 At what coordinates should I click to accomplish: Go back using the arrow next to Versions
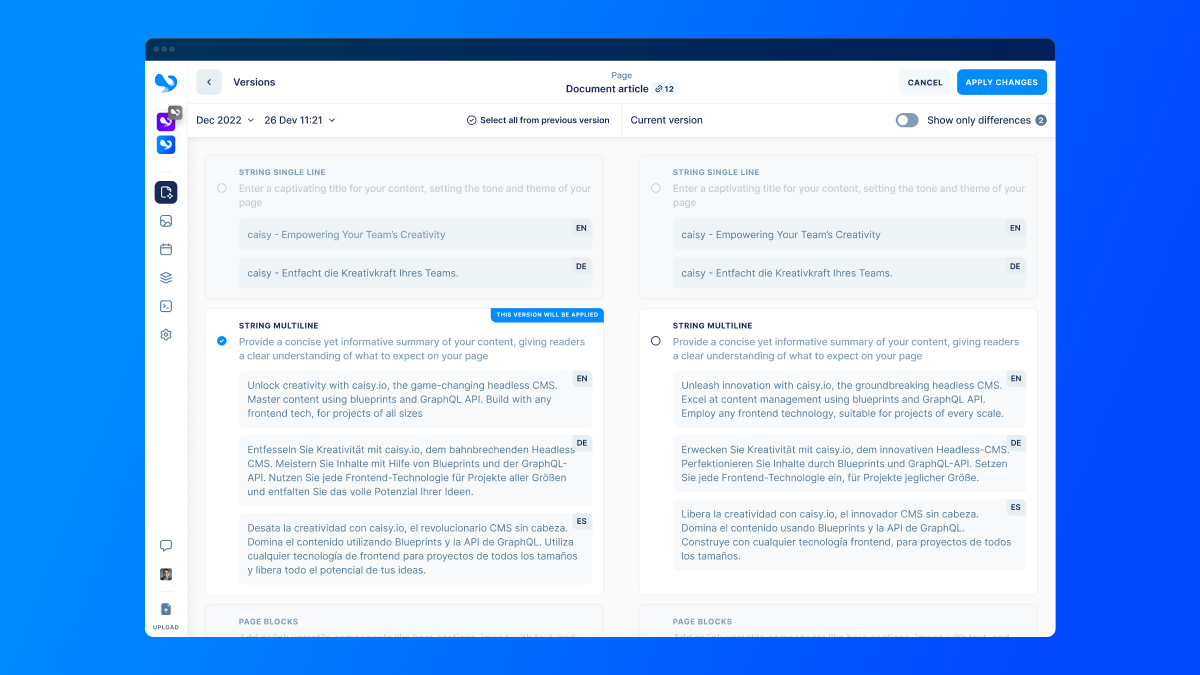(209, 82)
